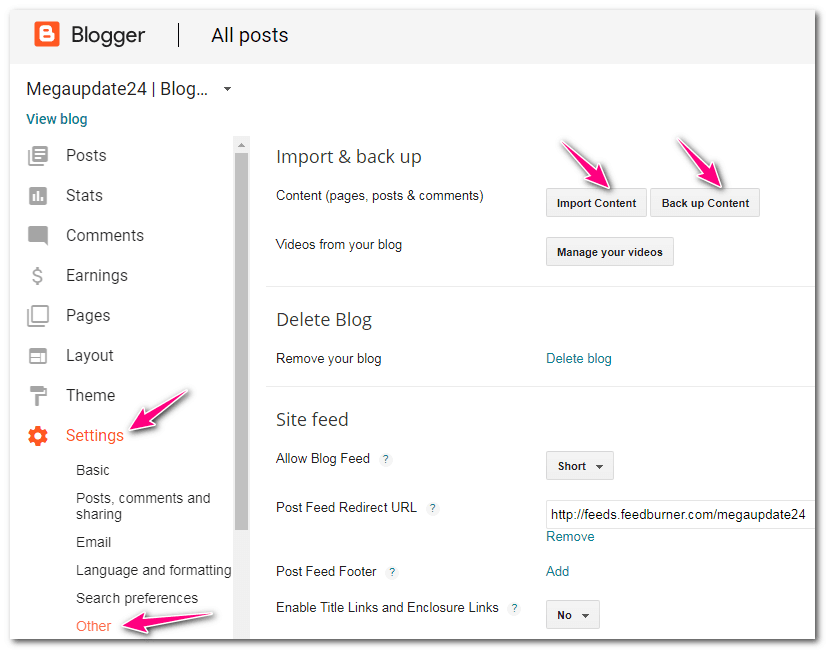Click the Comments speech bubble icon
The height and width of the screenshot is (650, 826).
pyautogui.click(x=38, y=235)
